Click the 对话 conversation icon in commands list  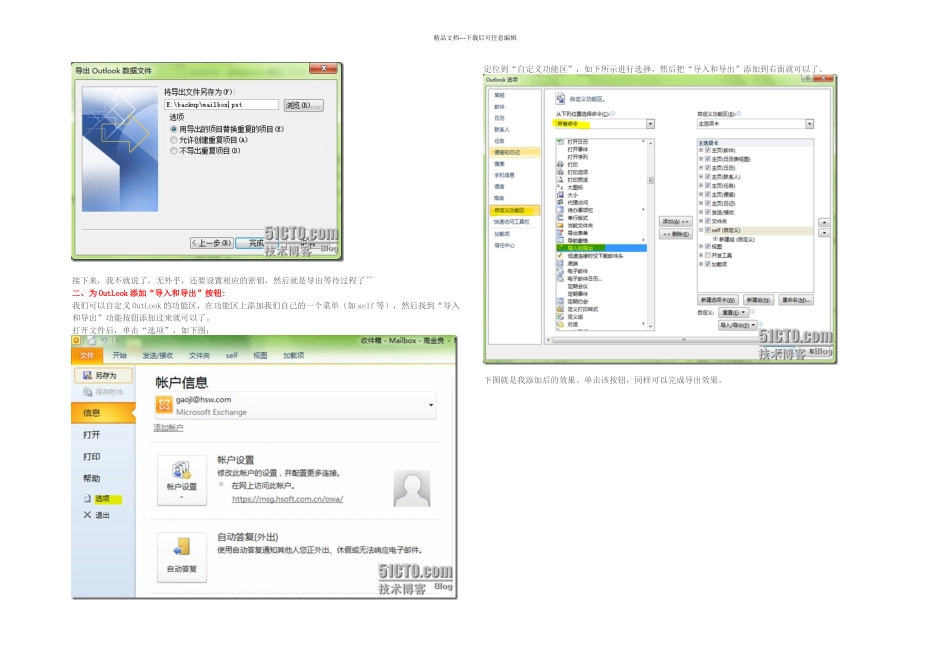tap(560, 324)
